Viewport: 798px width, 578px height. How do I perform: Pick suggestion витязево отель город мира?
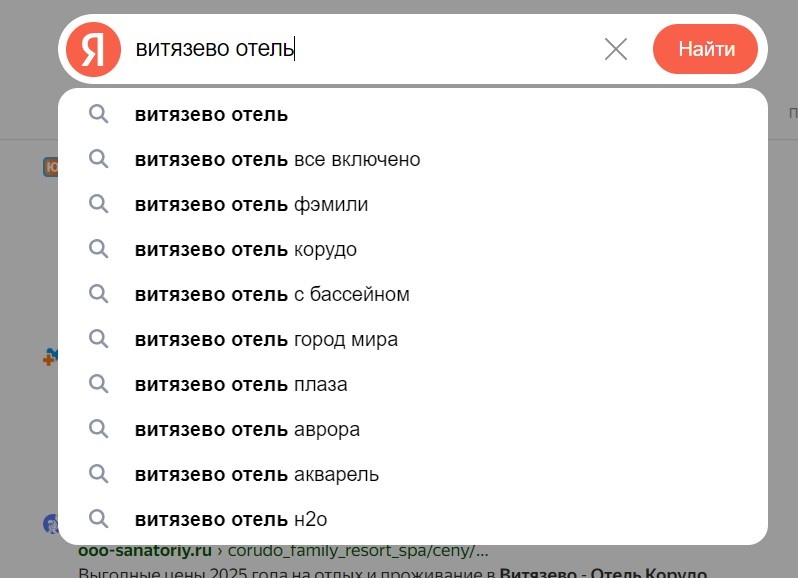tap(413, 339)
